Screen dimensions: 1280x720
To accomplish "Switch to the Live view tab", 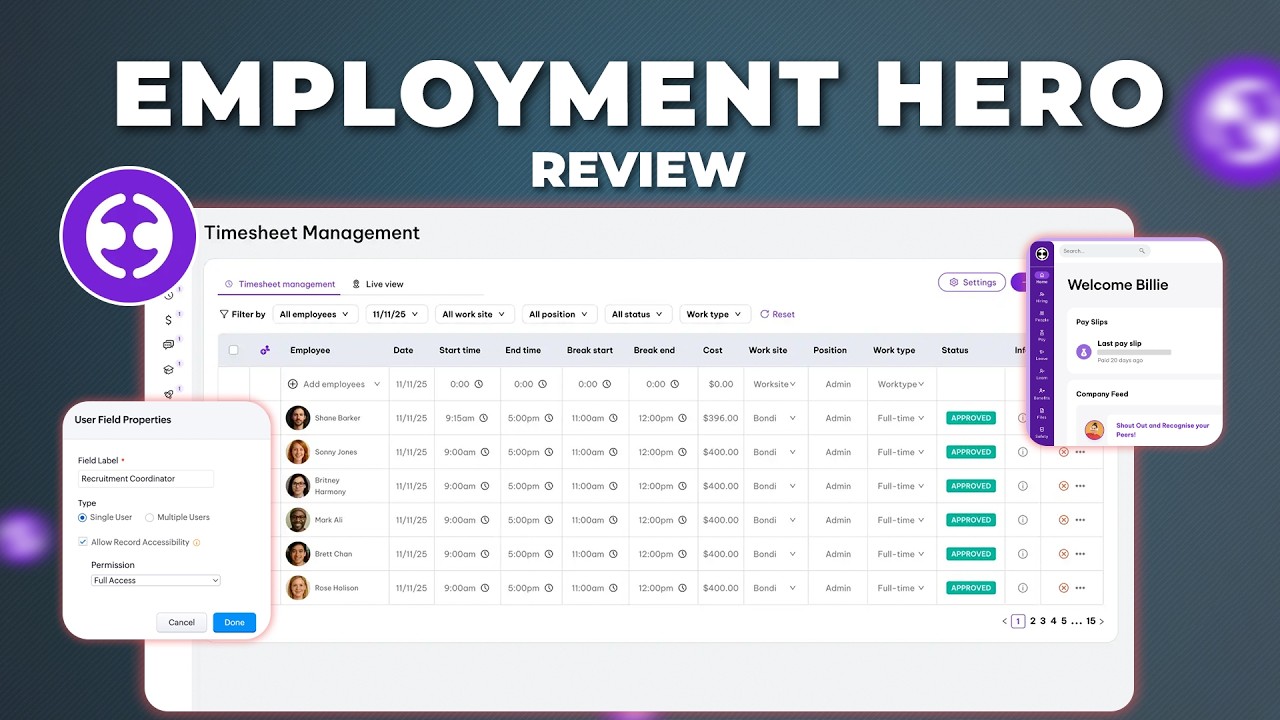I will click(378, 284).
